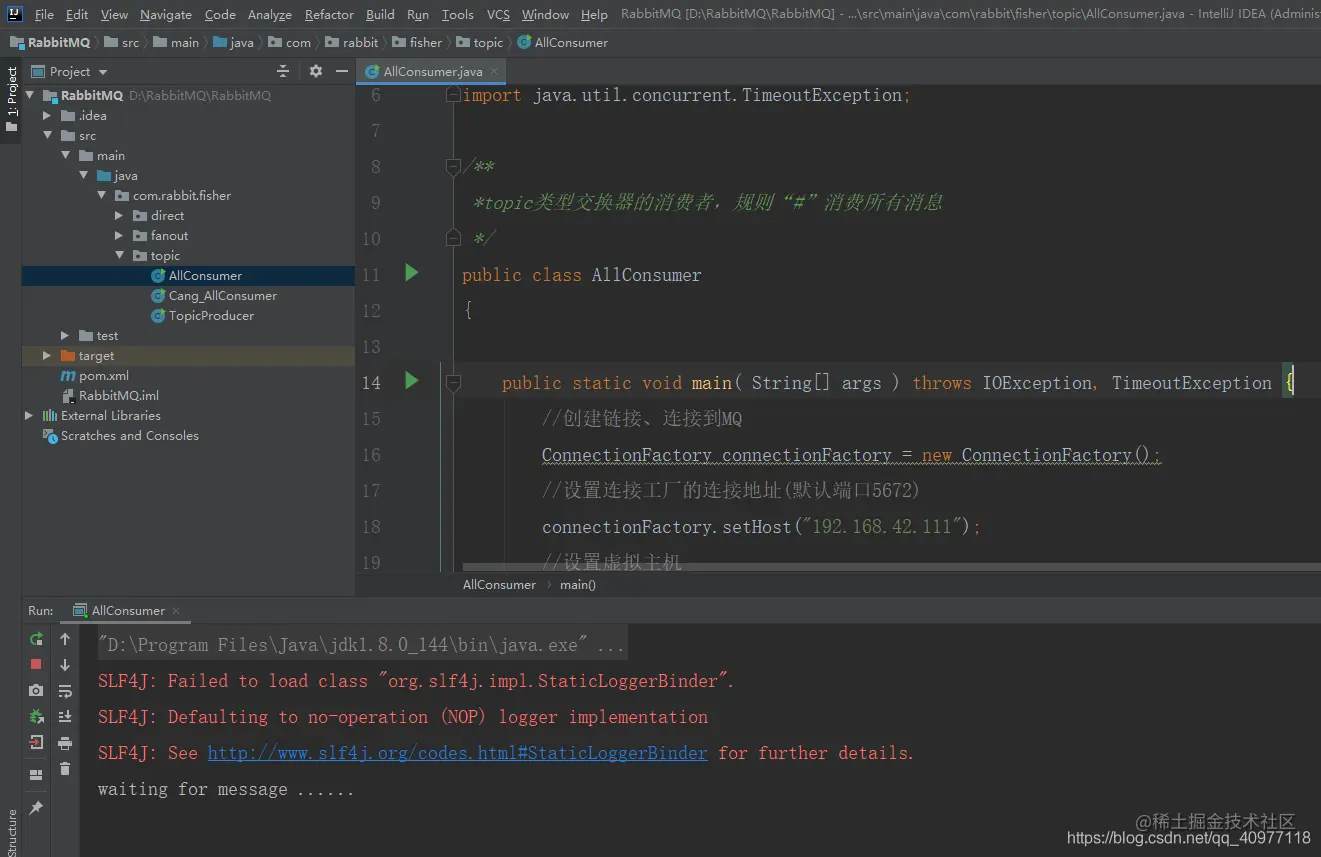Click RabbitMQ in the navigation bar
Viewport: 1321px width, 857px height.
click(x=49, y=42)
